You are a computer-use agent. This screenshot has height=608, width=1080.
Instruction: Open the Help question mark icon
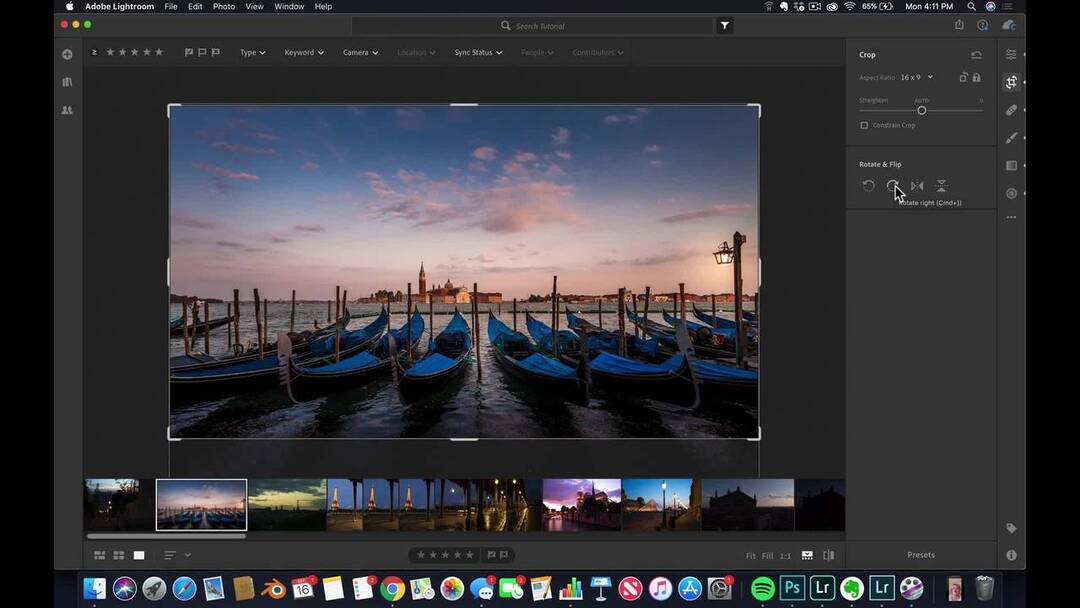pos(982,25)
